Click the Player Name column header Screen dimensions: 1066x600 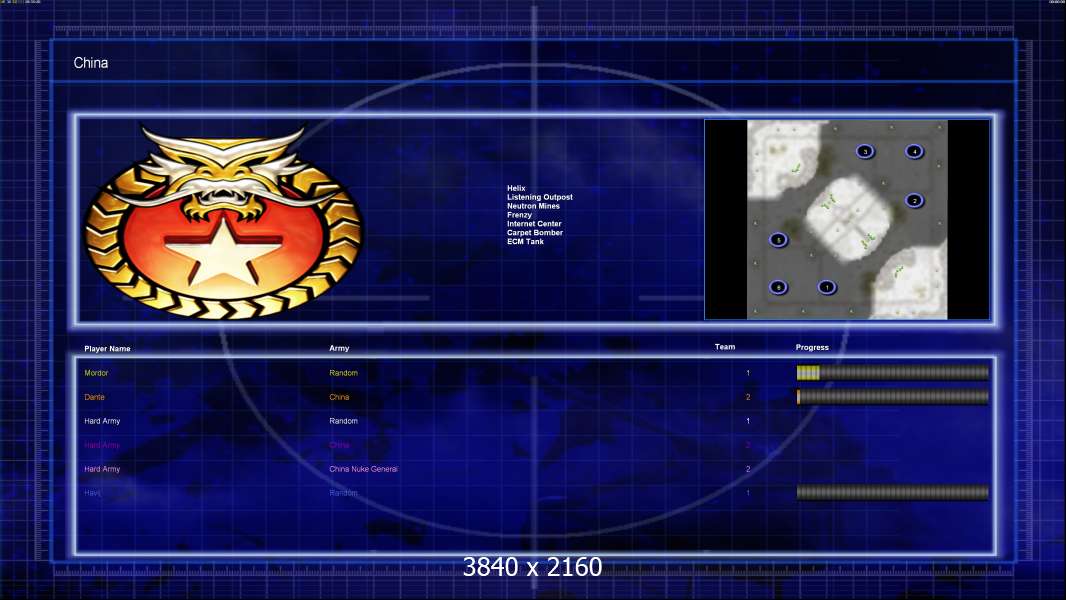click(107, 349)
